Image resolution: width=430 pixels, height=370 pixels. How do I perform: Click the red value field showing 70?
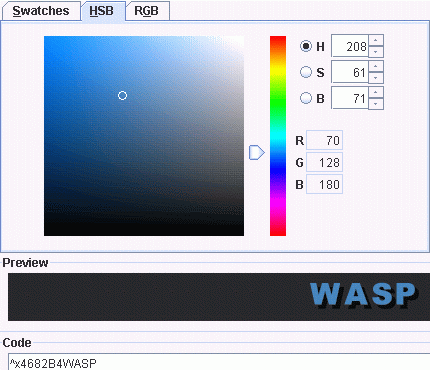(324, 140)
